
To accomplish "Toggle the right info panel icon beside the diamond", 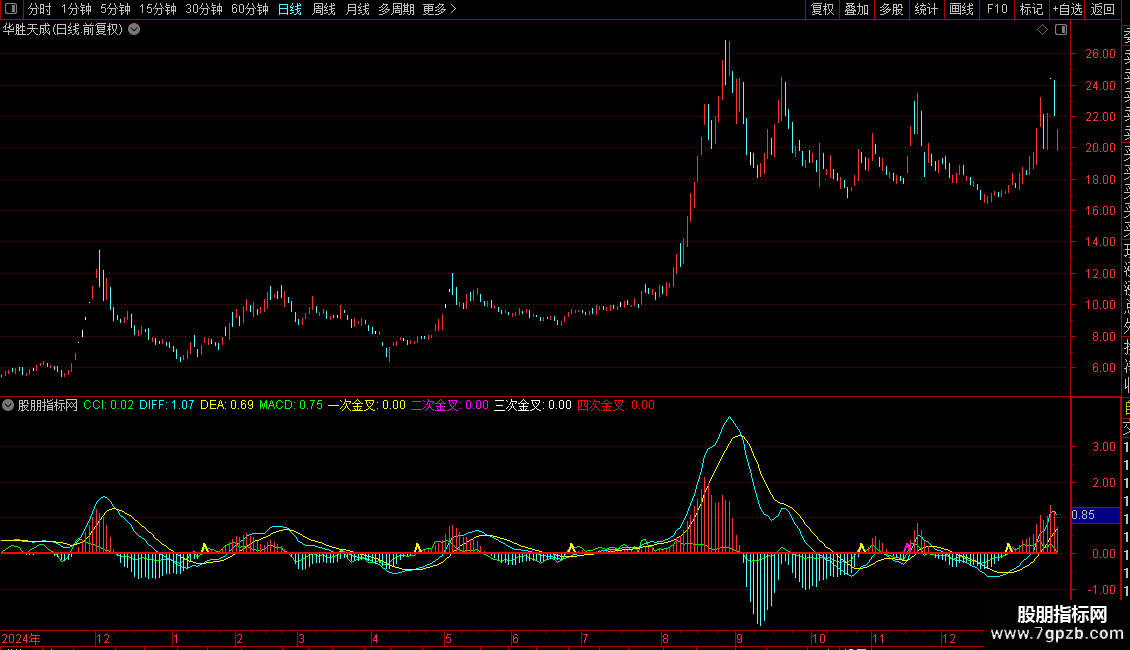I will click(1061, 30).
